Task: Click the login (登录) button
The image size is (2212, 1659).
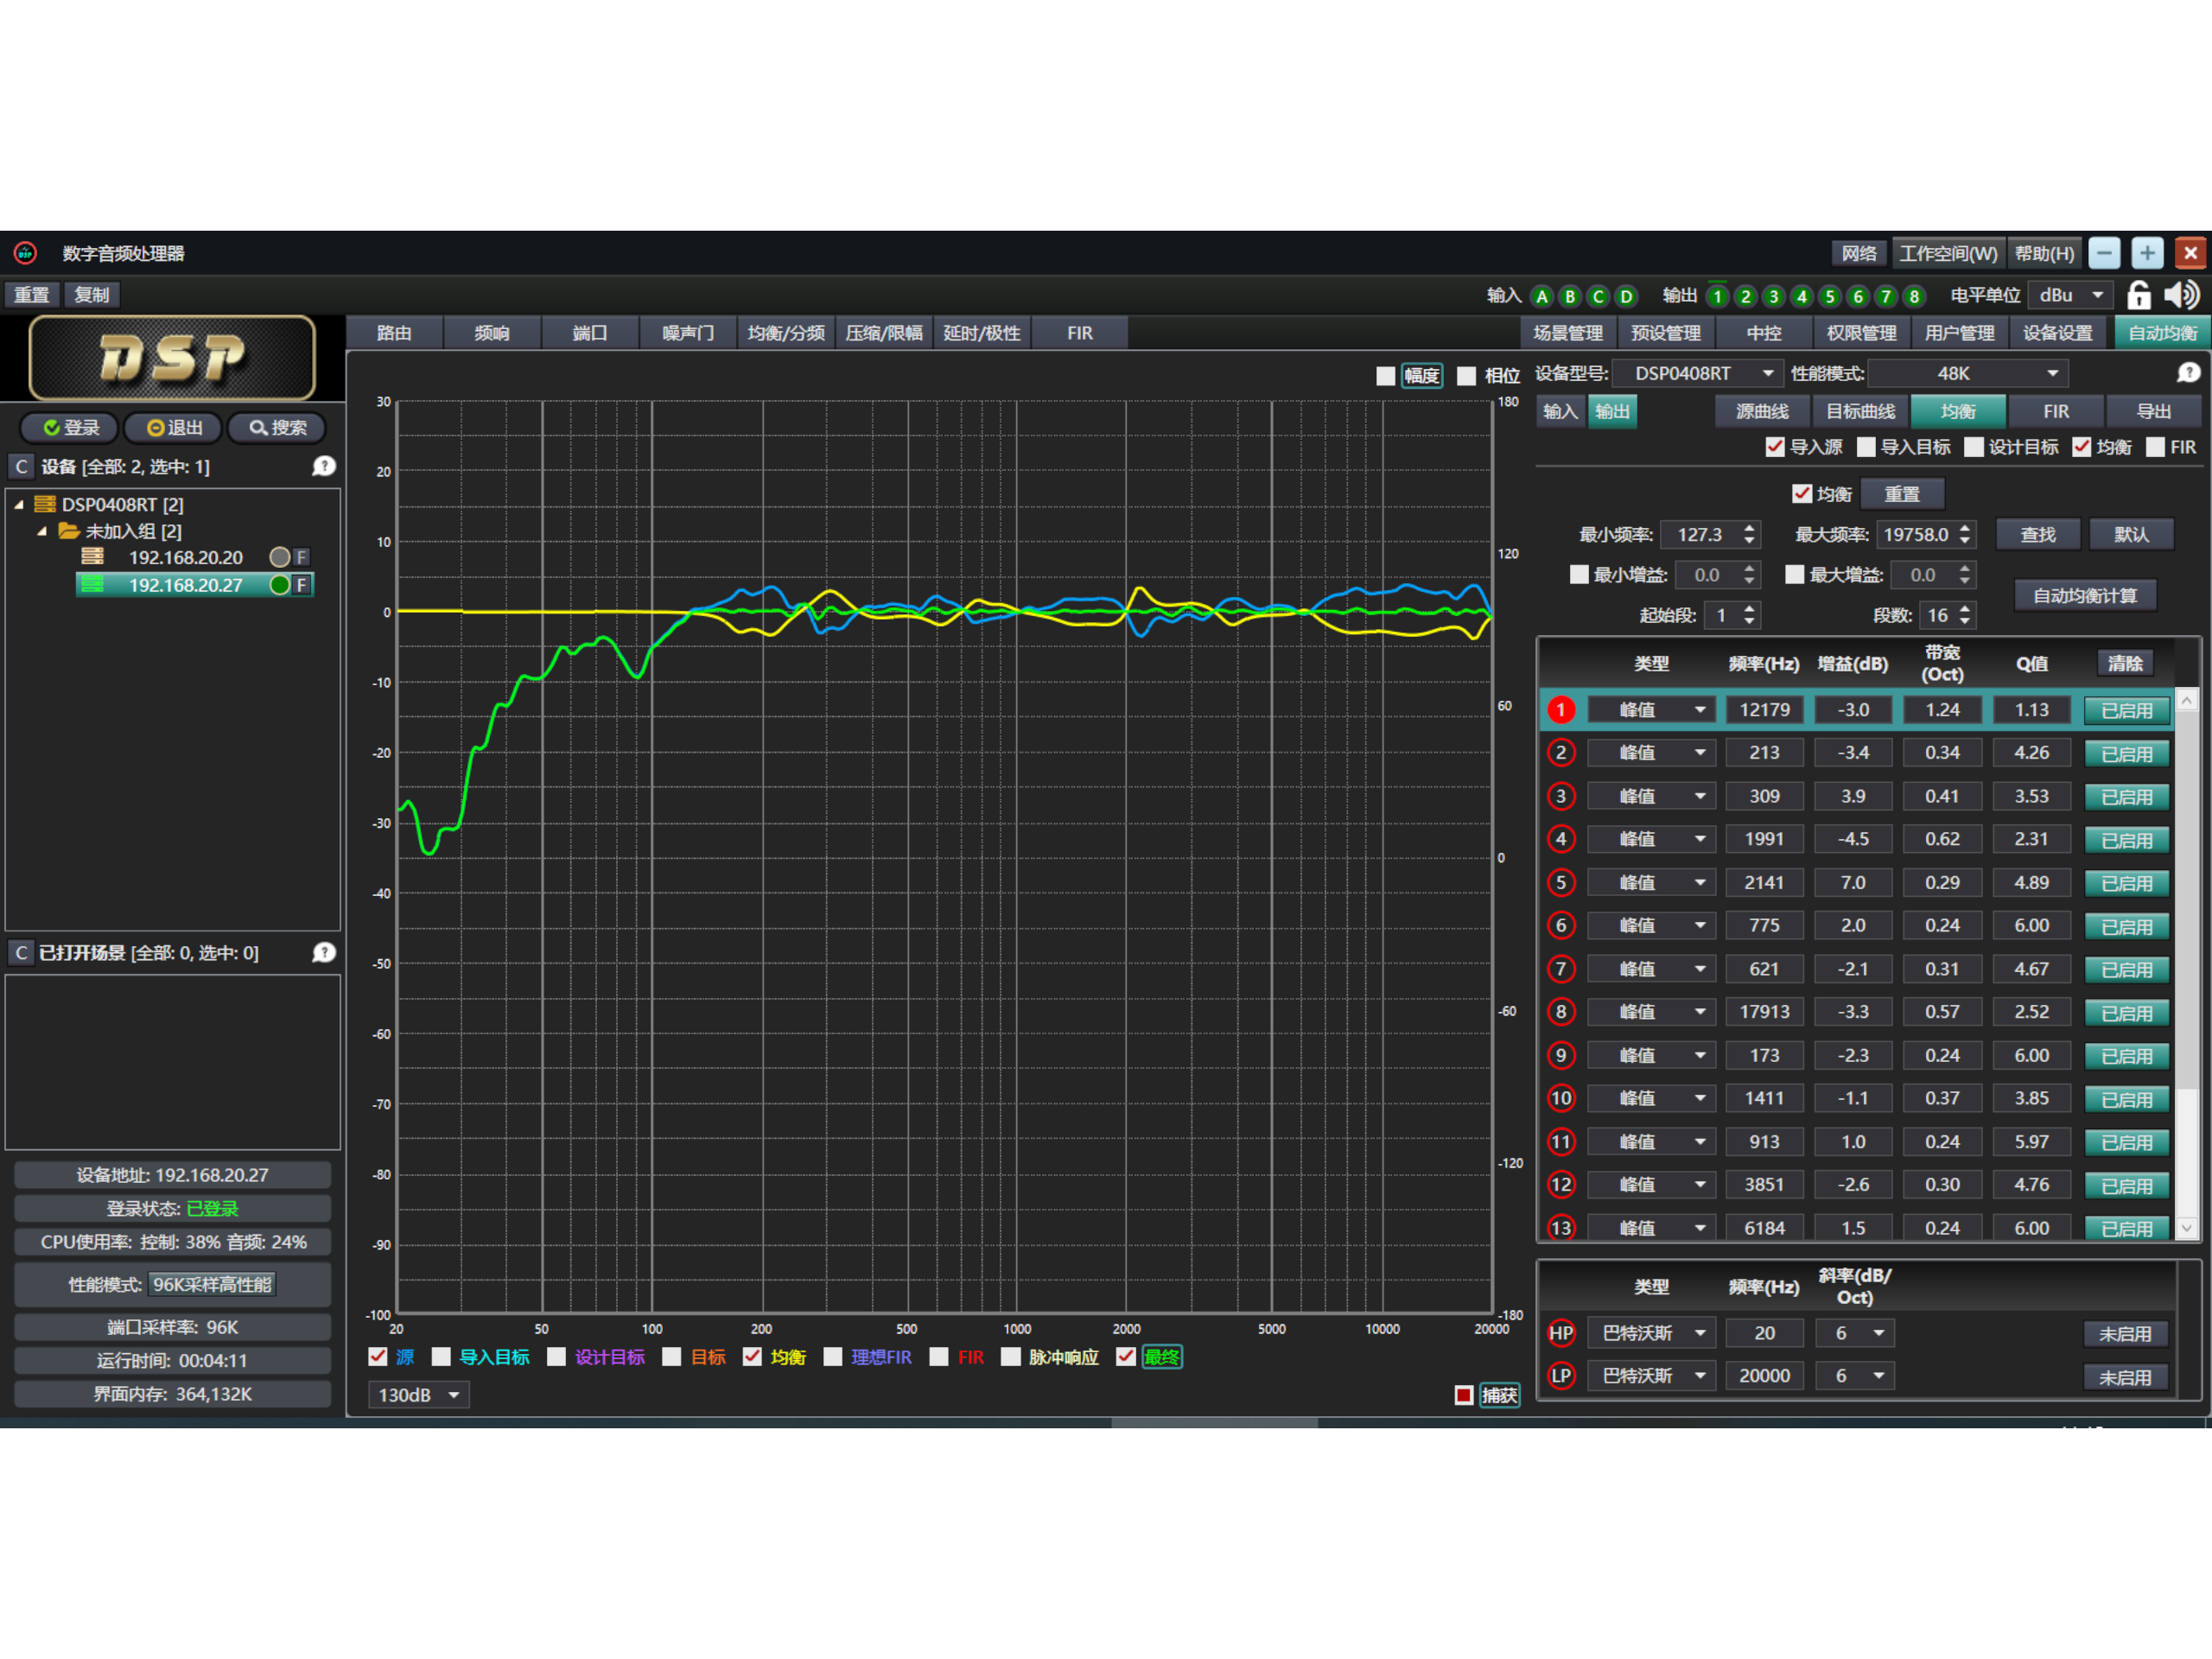Action: coord(70,428)
